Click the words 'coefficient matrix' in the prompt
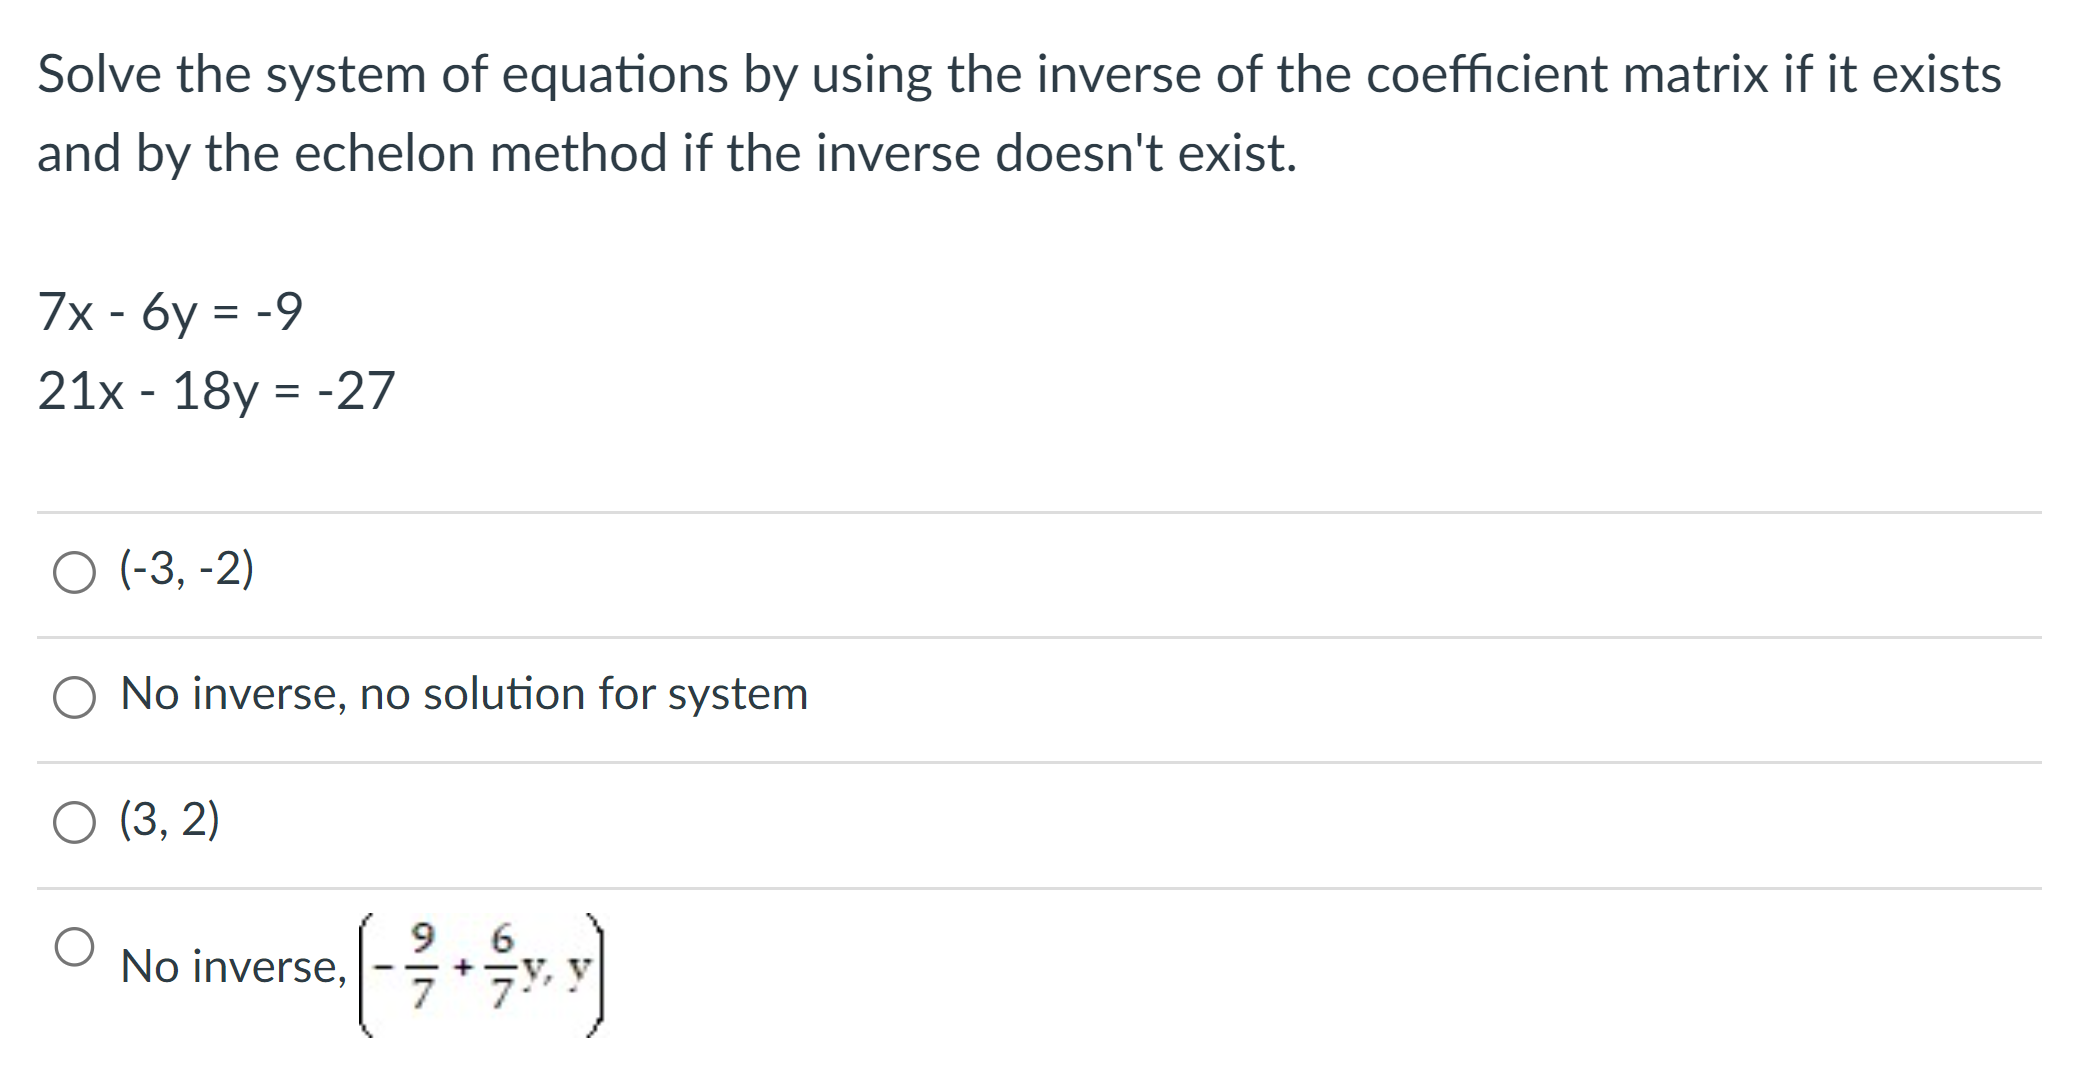The image size is (2073, 1077). 1567,75
